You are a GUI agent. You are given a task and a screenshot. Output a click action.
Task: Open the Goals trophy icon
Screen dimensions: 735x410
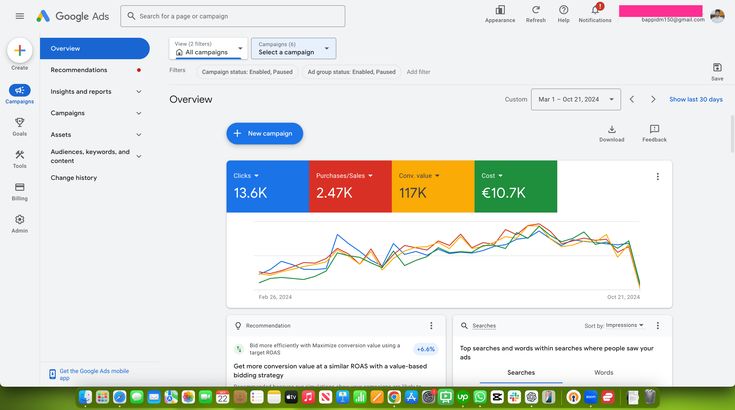[x=20, y=123]
